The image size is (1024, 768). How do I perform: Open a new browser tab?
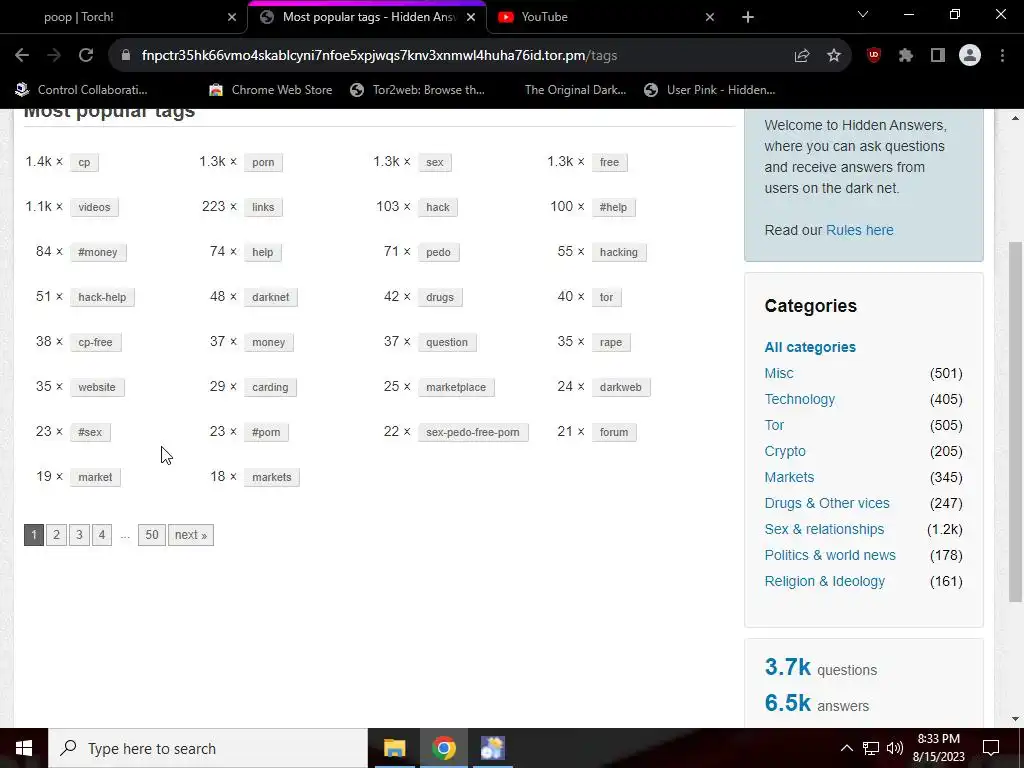click(x=748, y=17)
